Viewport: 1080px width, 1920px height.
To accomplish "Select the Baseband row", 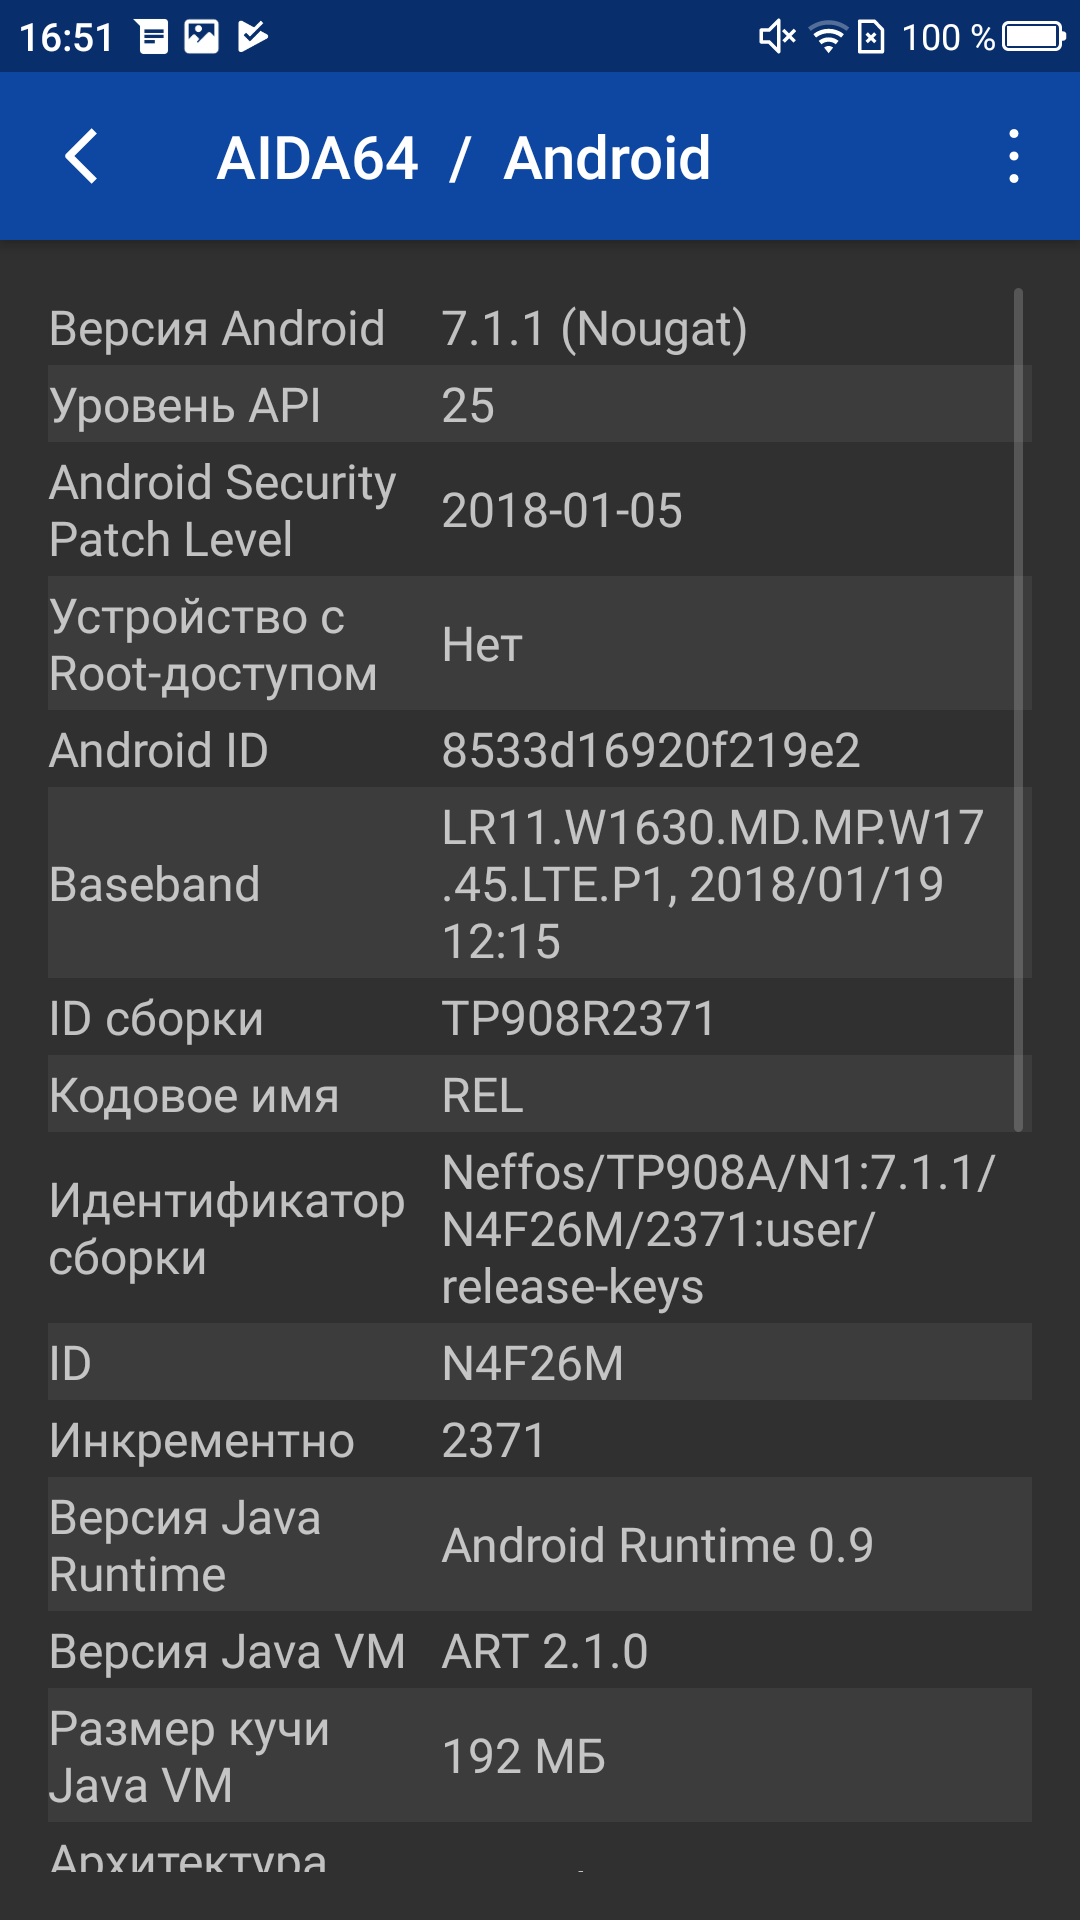I will point(540,883).
